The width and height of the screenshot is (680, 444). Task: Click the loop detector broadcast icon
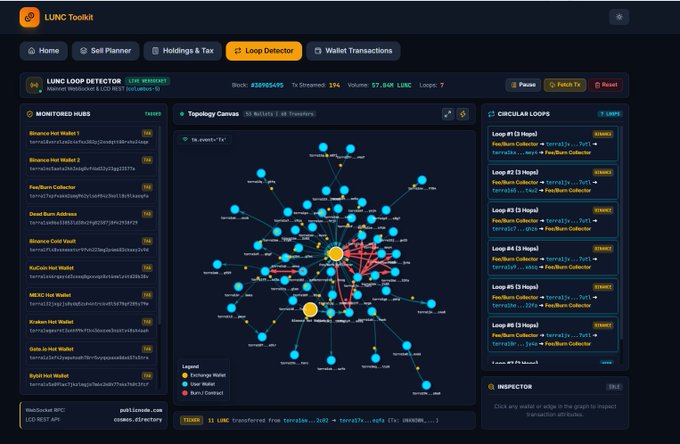pyautogui.click(x=34, y=85)
